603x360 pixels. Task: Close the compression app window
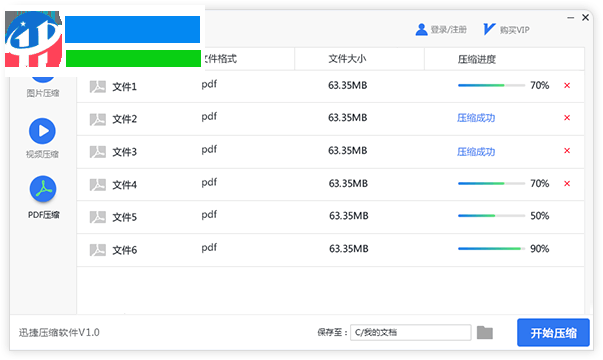click(x=585, y=17)
